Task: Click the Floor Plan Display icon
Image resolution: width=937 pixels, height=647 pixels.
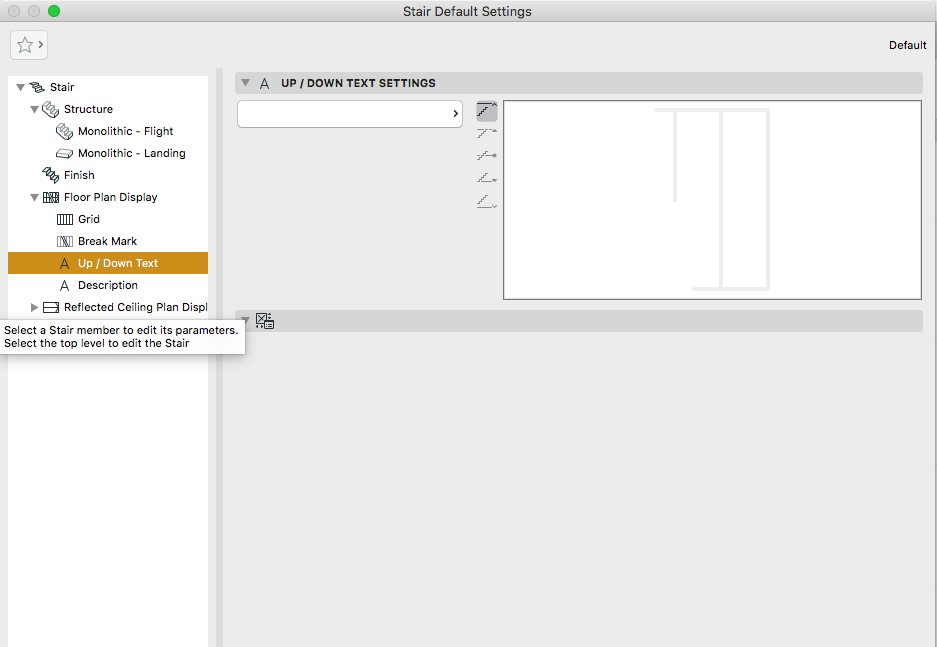Action: click(51, 197)
